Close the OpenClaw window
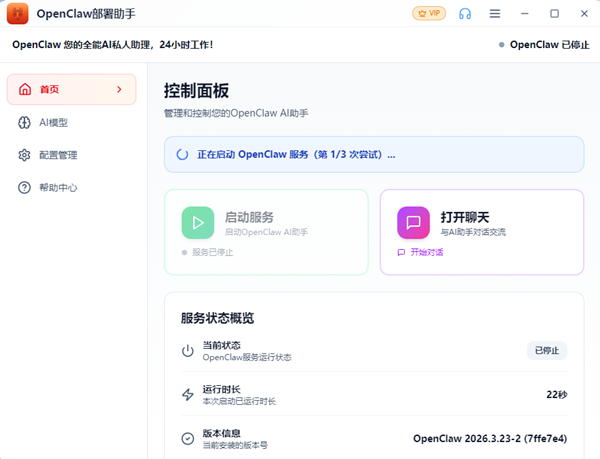 point(584,14)
